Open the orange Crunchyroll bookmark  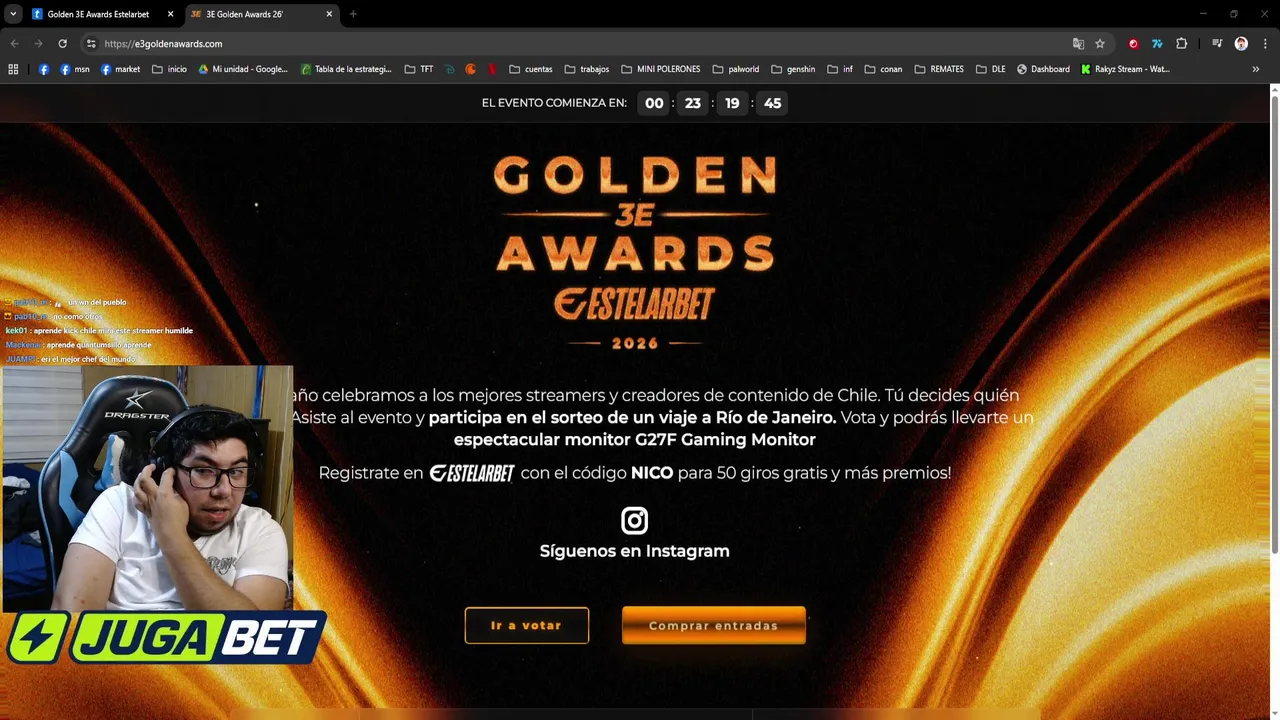point(471,69)
